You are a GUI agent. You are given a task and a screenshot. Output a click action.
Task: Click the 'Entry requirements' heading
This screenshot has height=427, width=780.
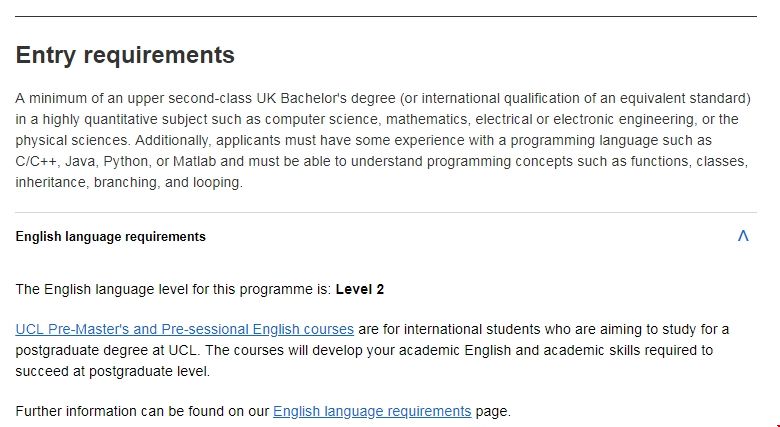(125, 55)
